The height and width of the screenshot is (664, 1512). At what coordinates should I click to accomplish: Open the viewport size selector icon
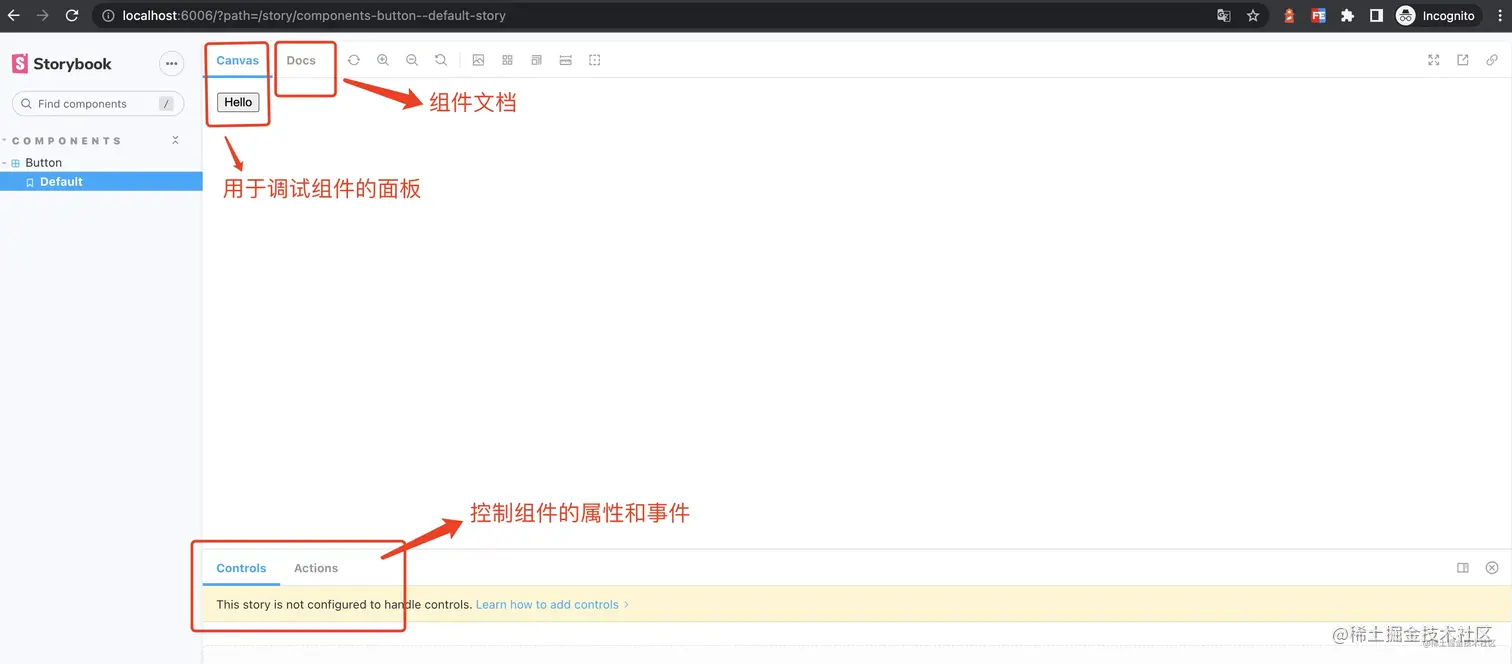click(x=536, y=60)
